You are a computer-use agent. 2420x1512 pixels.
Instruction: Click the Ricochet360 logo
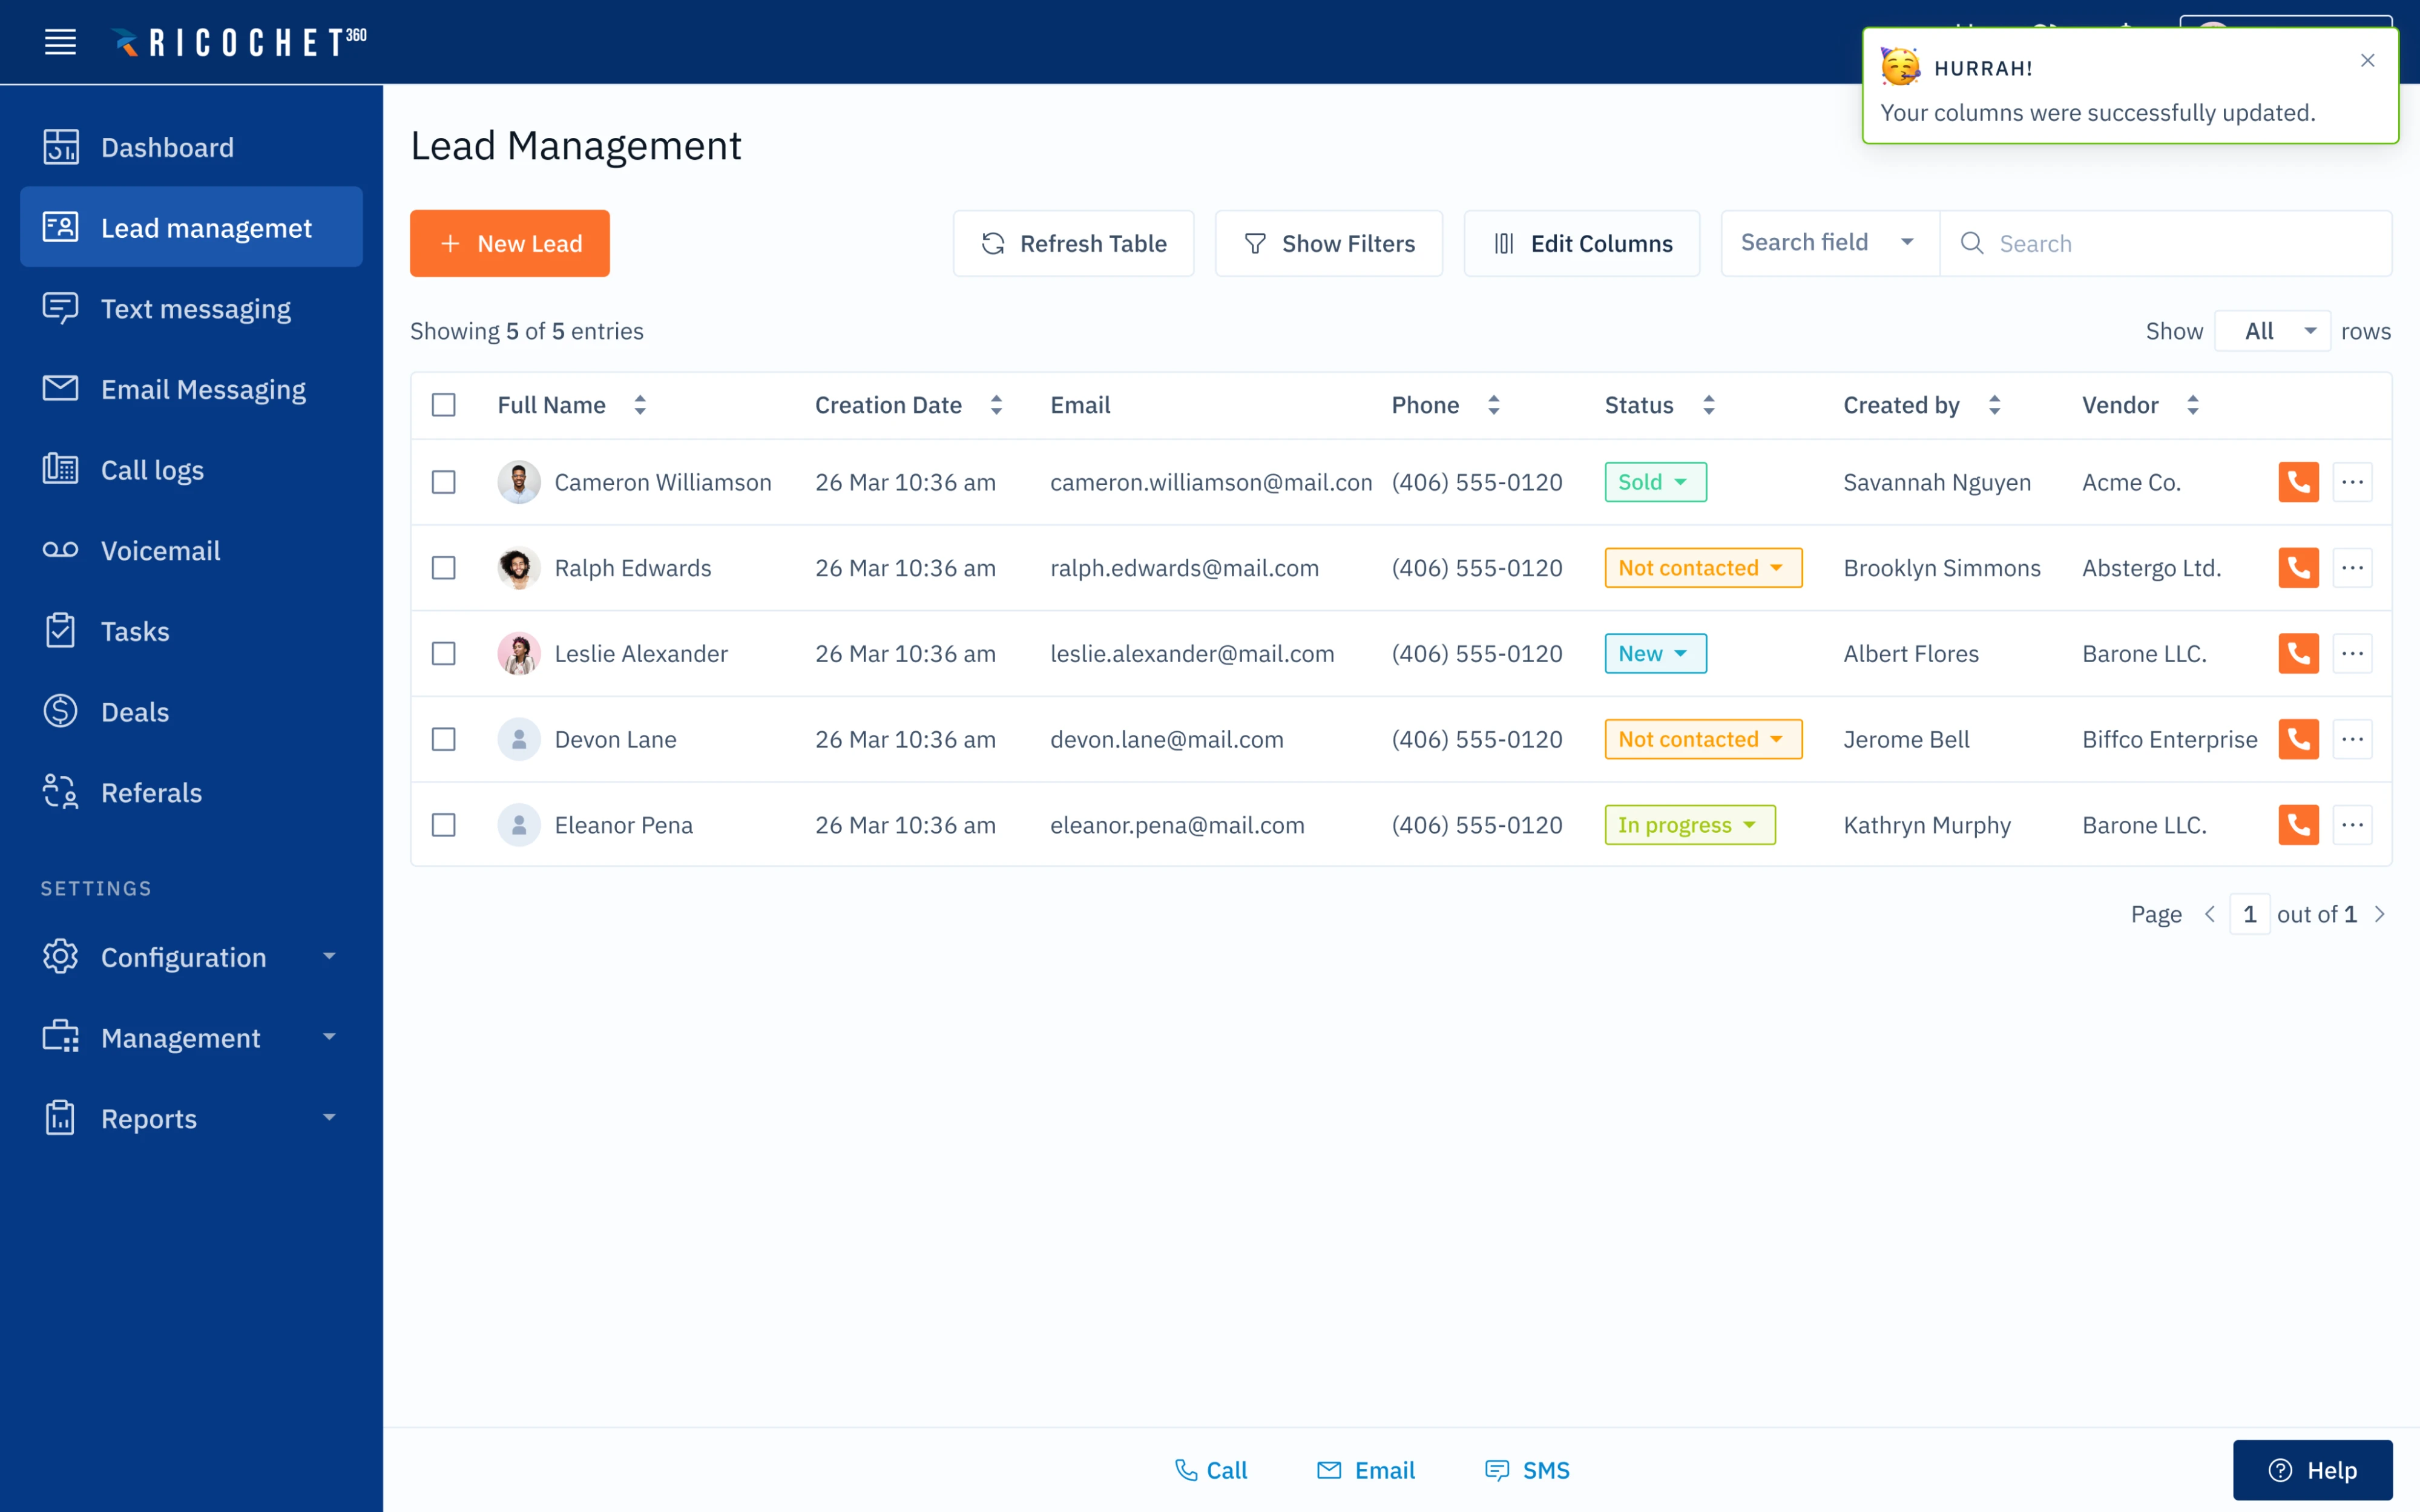pyautogui.click(x=238, y=42)
